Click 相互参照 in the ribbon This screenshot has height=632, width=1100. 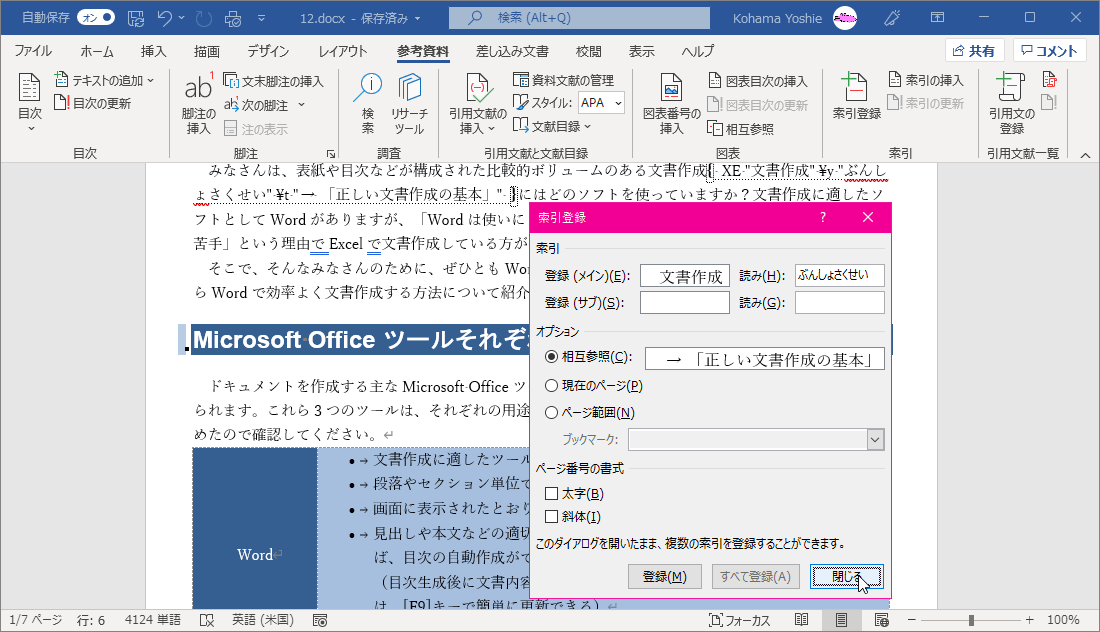[x=741, y=128]
